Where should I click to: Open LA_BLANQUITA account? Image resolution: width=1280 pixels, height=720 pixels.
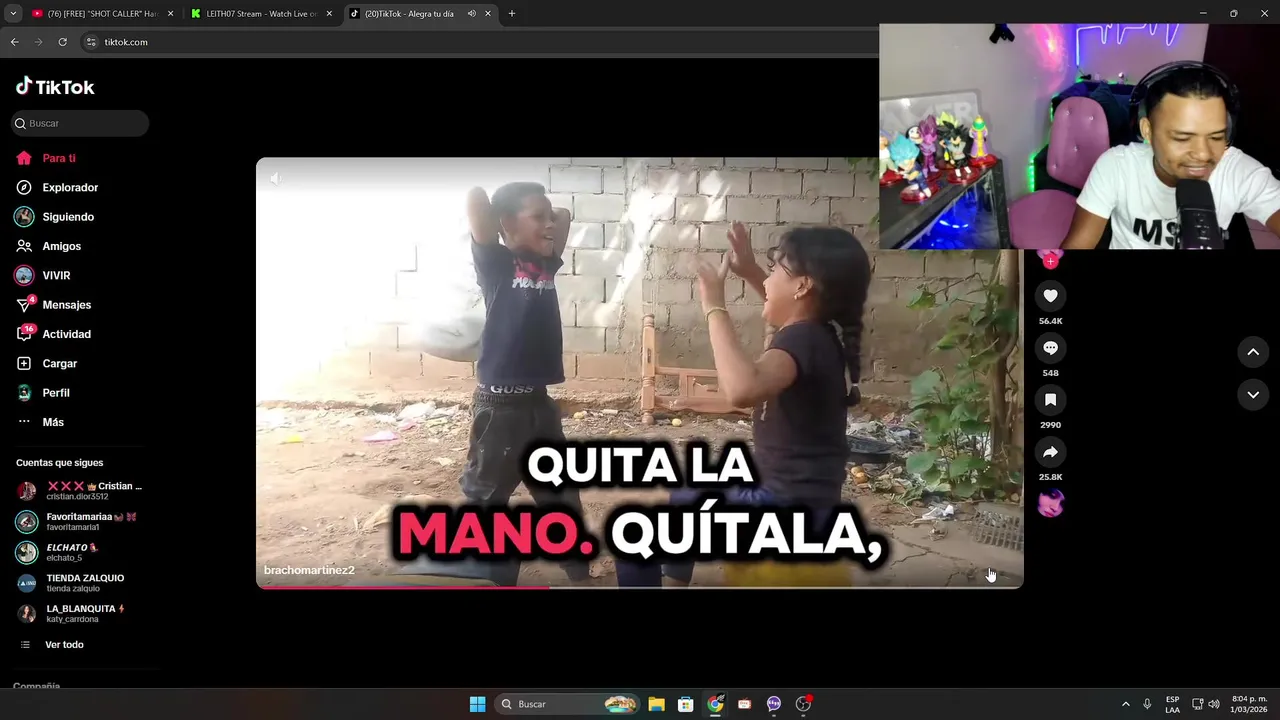72,613
